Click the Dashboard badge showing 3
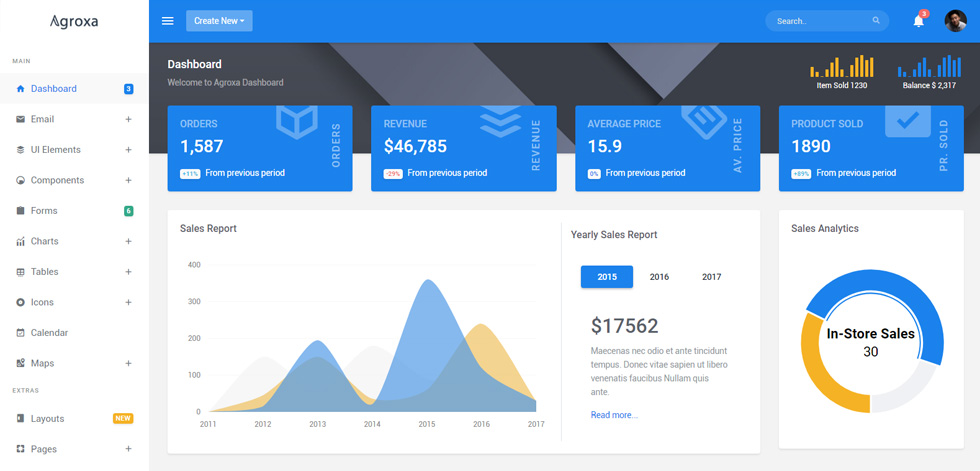The image size is (980, 471). coord(128,89)
